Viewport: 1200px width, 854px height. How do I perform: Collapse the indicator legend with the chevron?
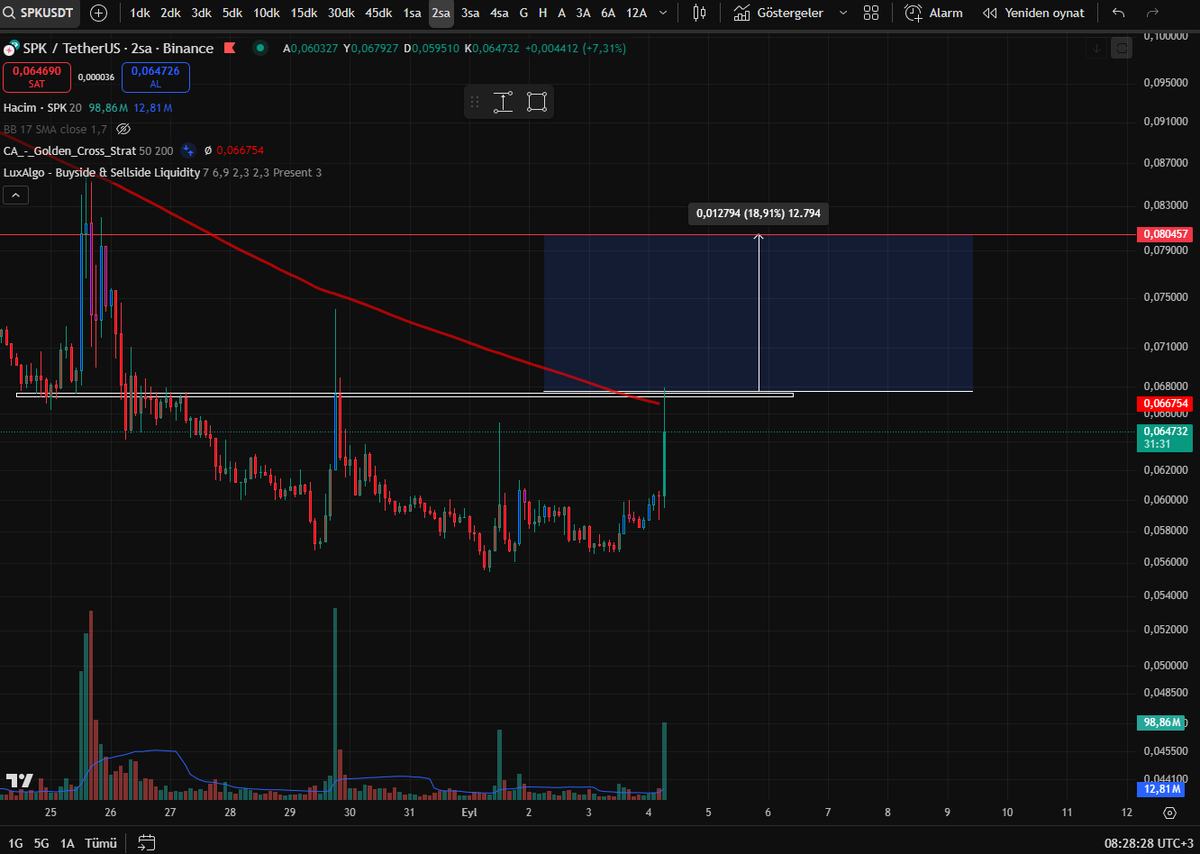tap(16, 195)
